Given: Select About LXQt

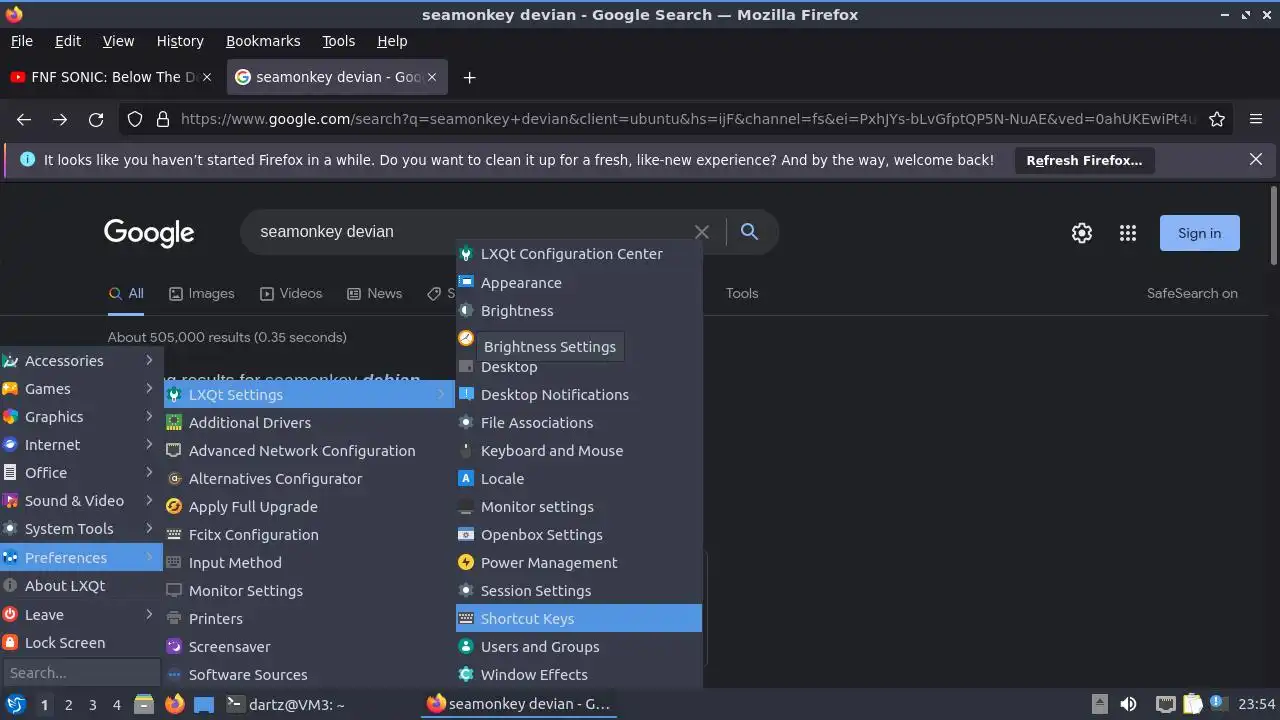Looking at the screenshot, I should [81, 586].
